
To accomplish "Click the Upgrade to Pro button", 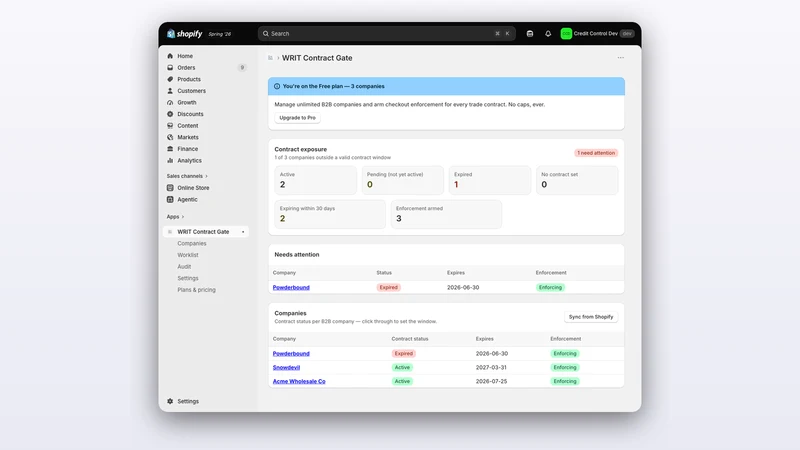I will (x=297, y=118).
